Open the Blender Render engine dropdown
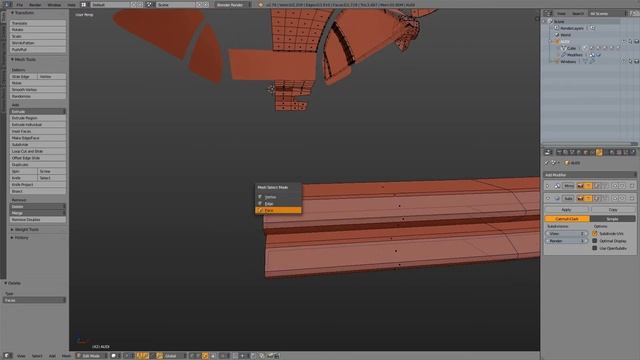The image size is (640, 360). click(x=232, y=4)
